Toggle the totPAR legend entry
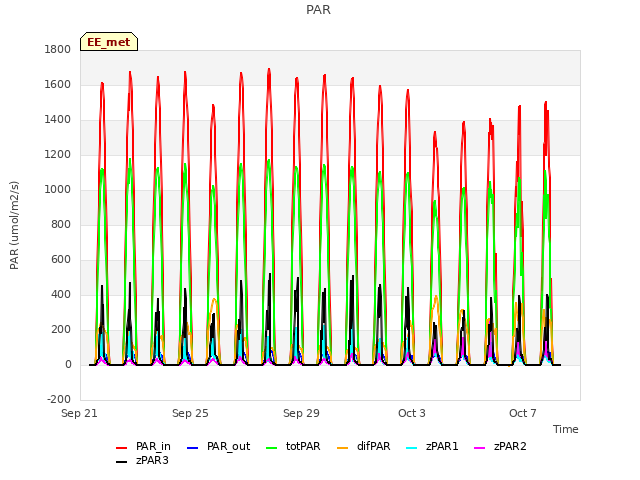 (x=293, y=447)
